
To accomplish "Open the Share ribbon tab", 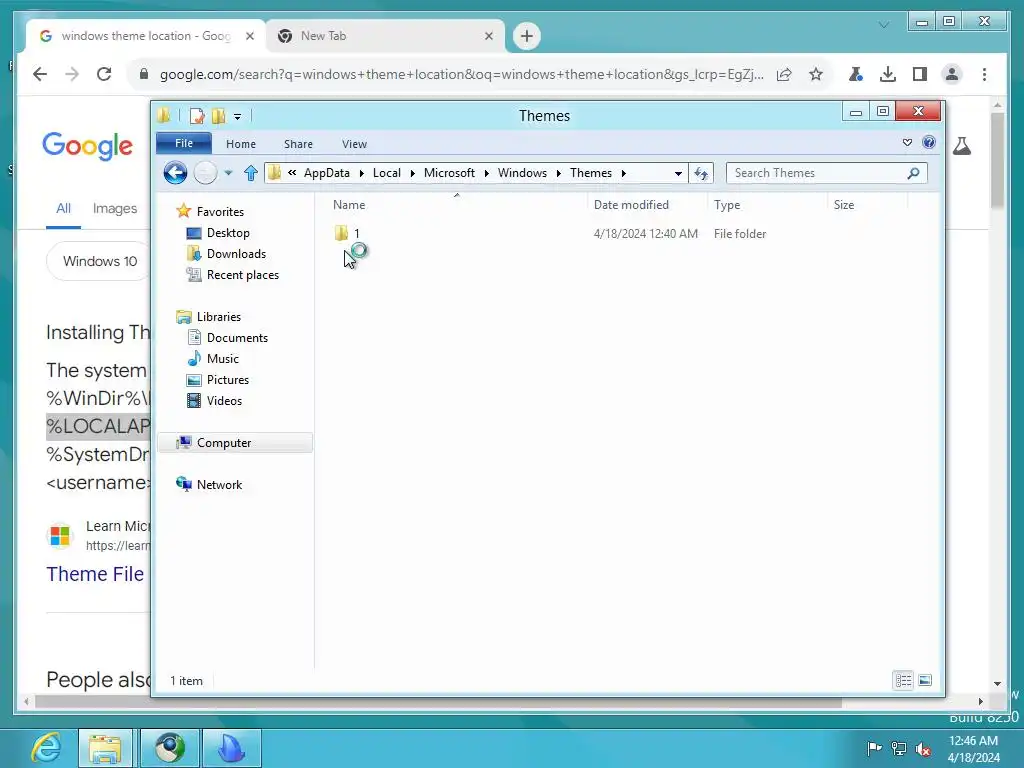I will (298, 144).
